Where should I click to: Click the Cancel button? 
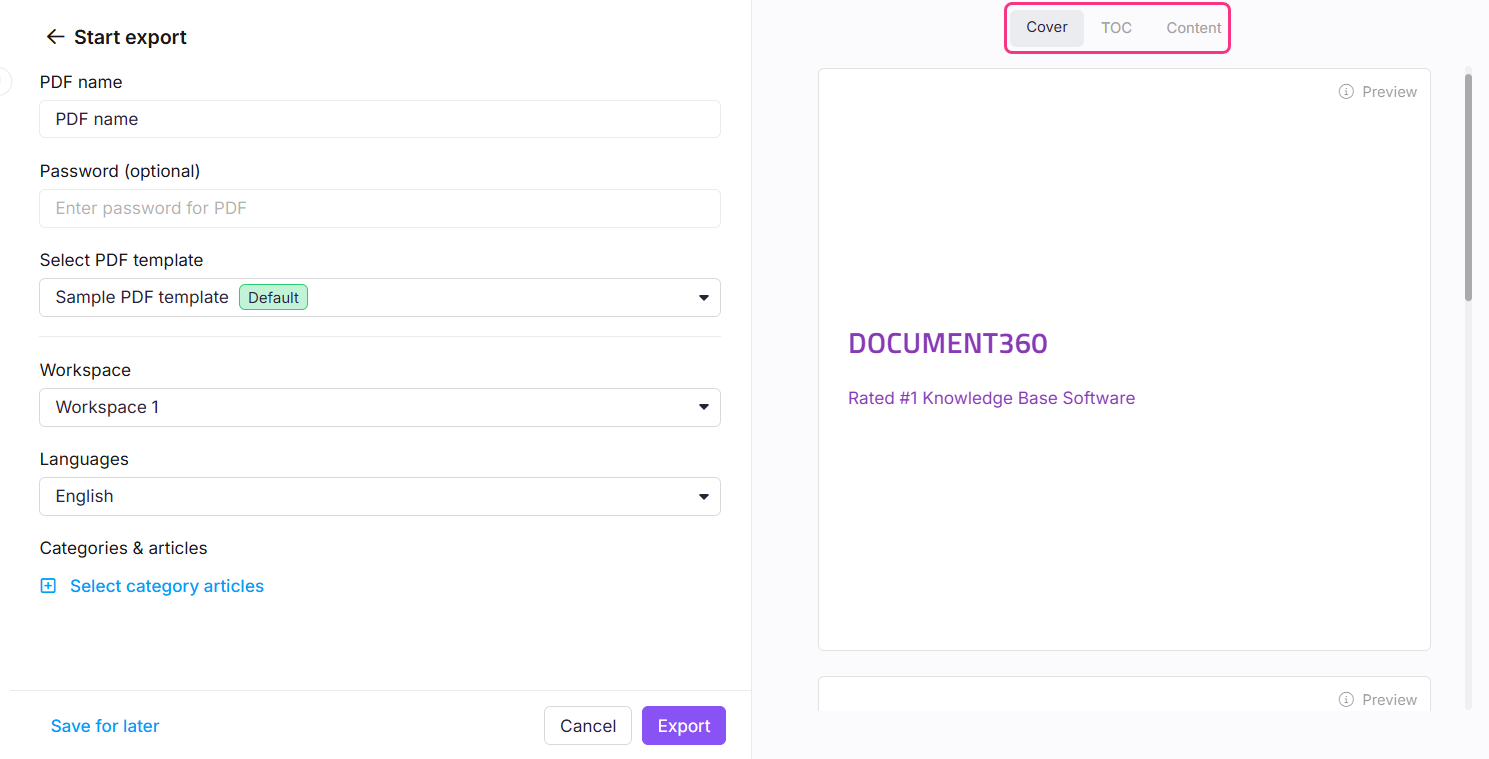click(588, 726)
